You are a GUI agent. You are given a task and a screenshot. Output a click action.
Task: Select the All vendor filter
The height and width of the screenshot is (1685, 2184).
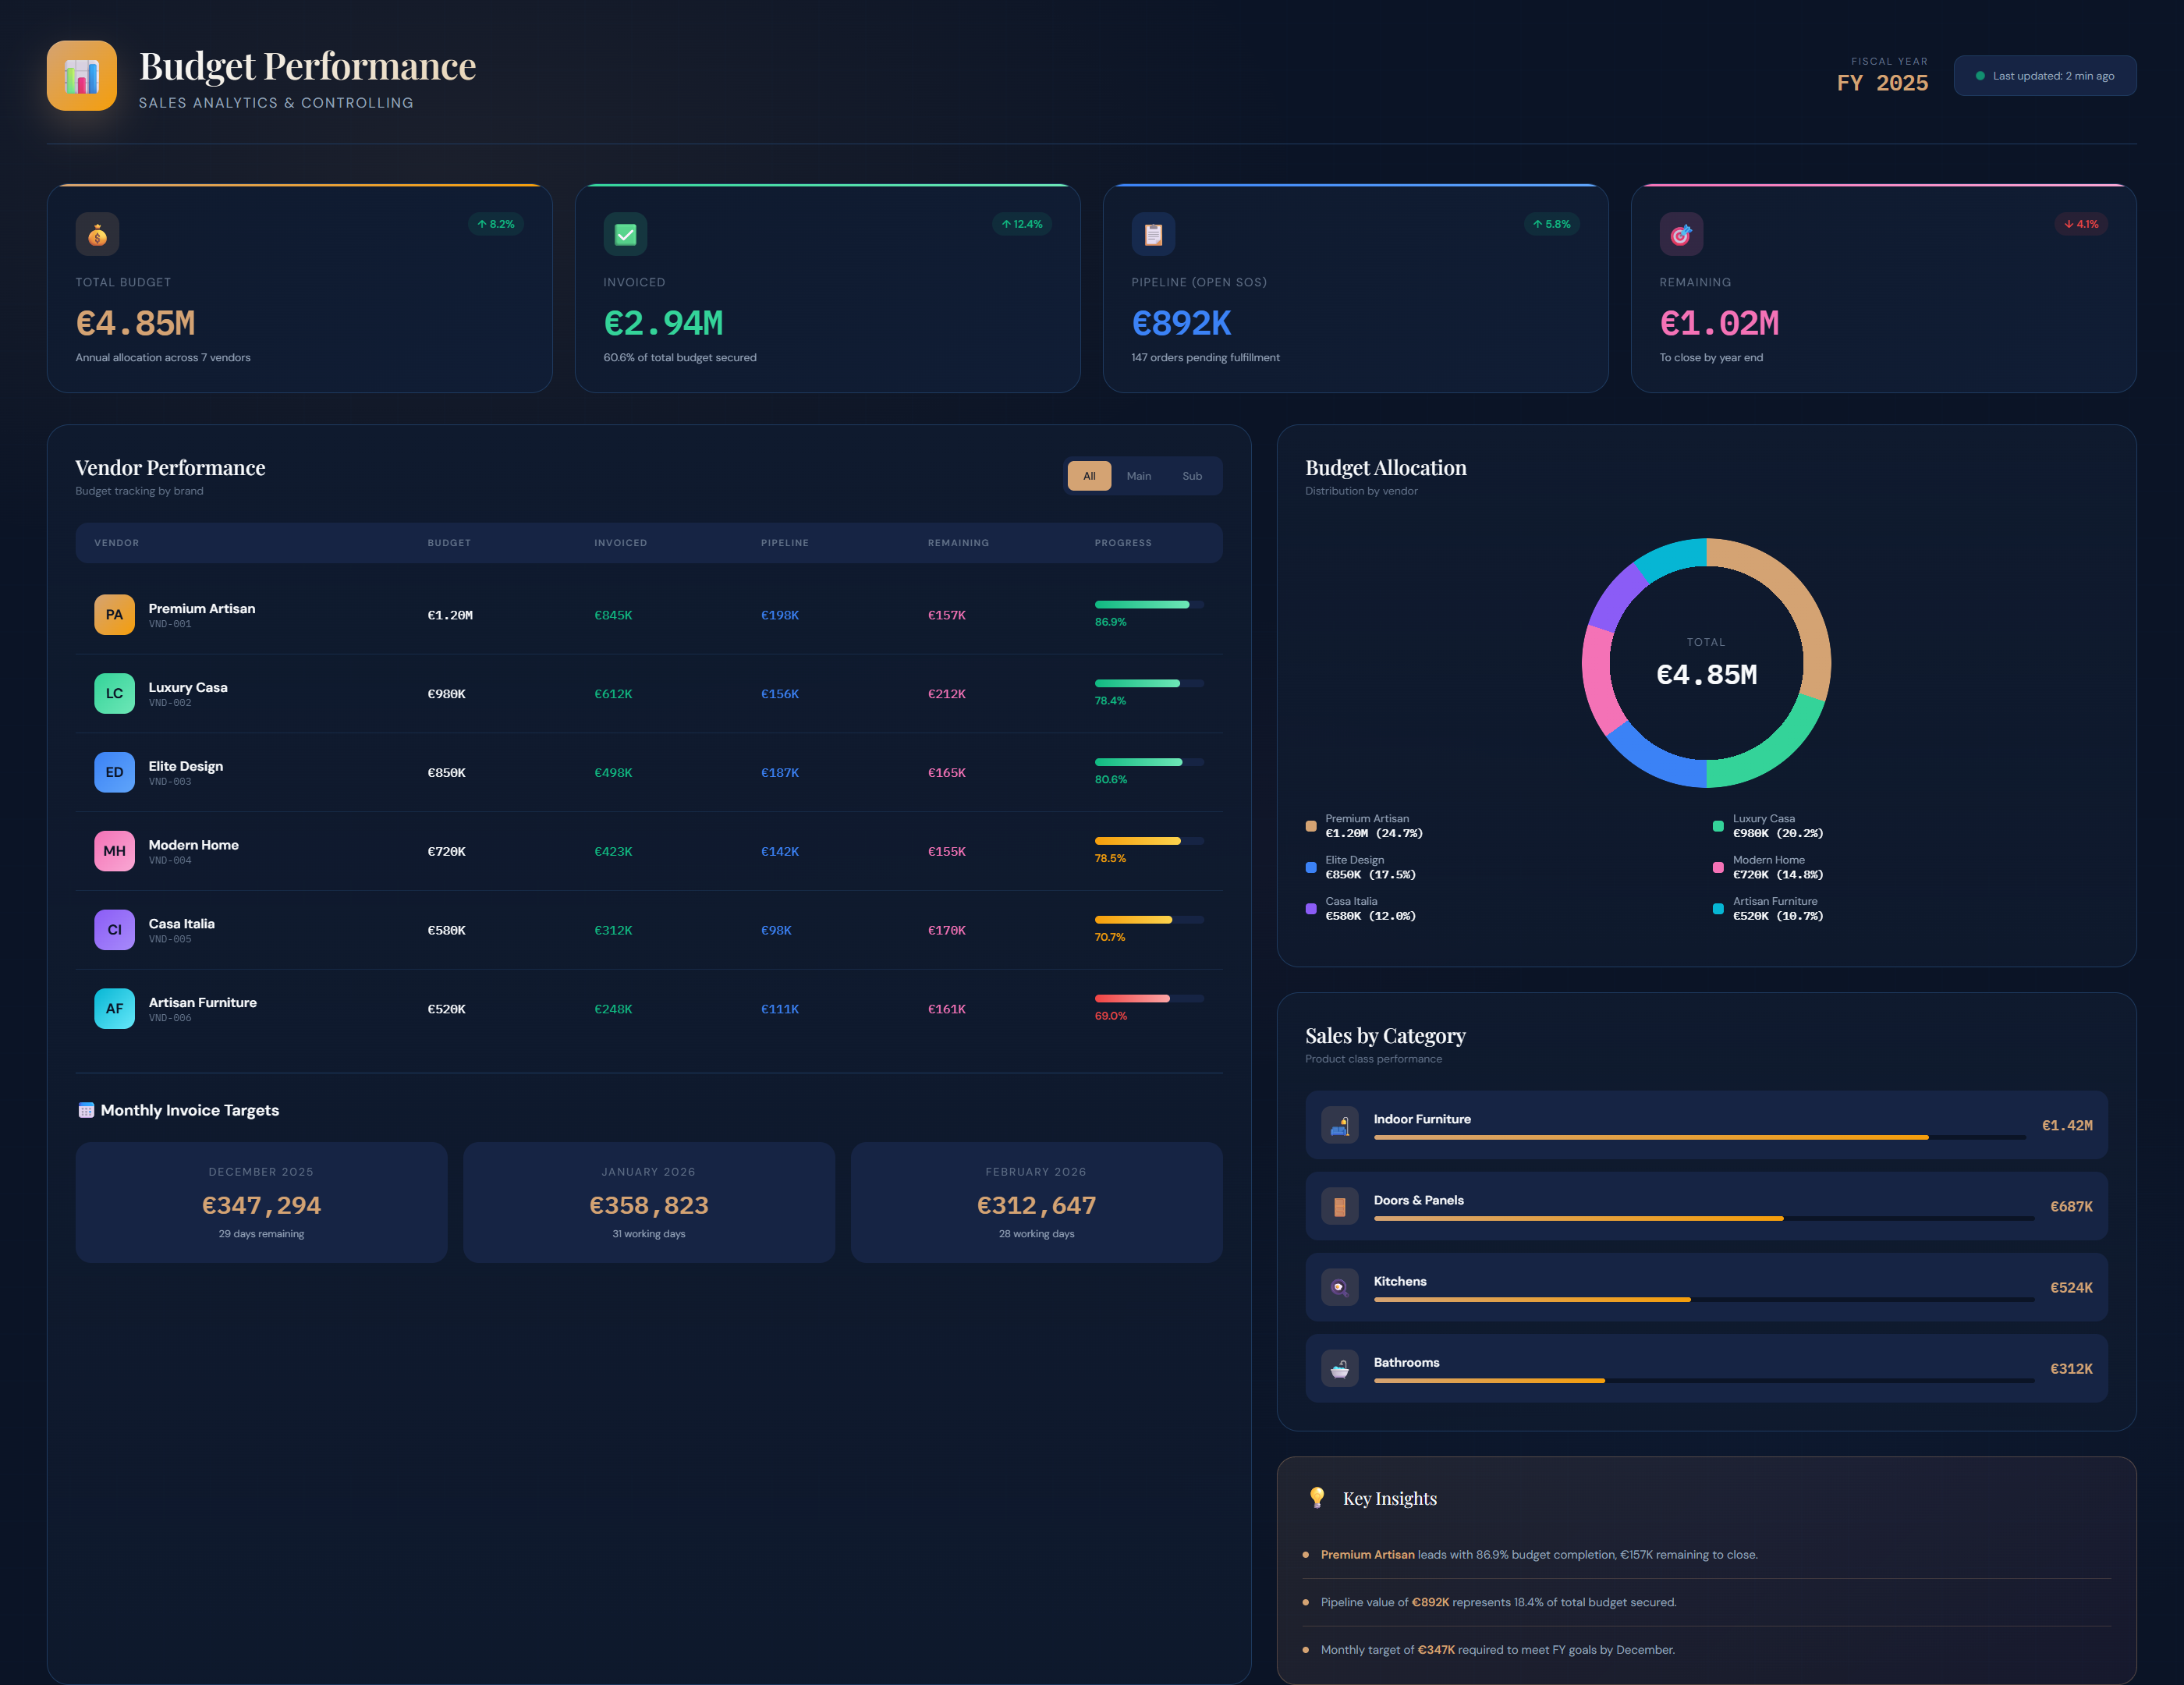tap(1089, 475)
